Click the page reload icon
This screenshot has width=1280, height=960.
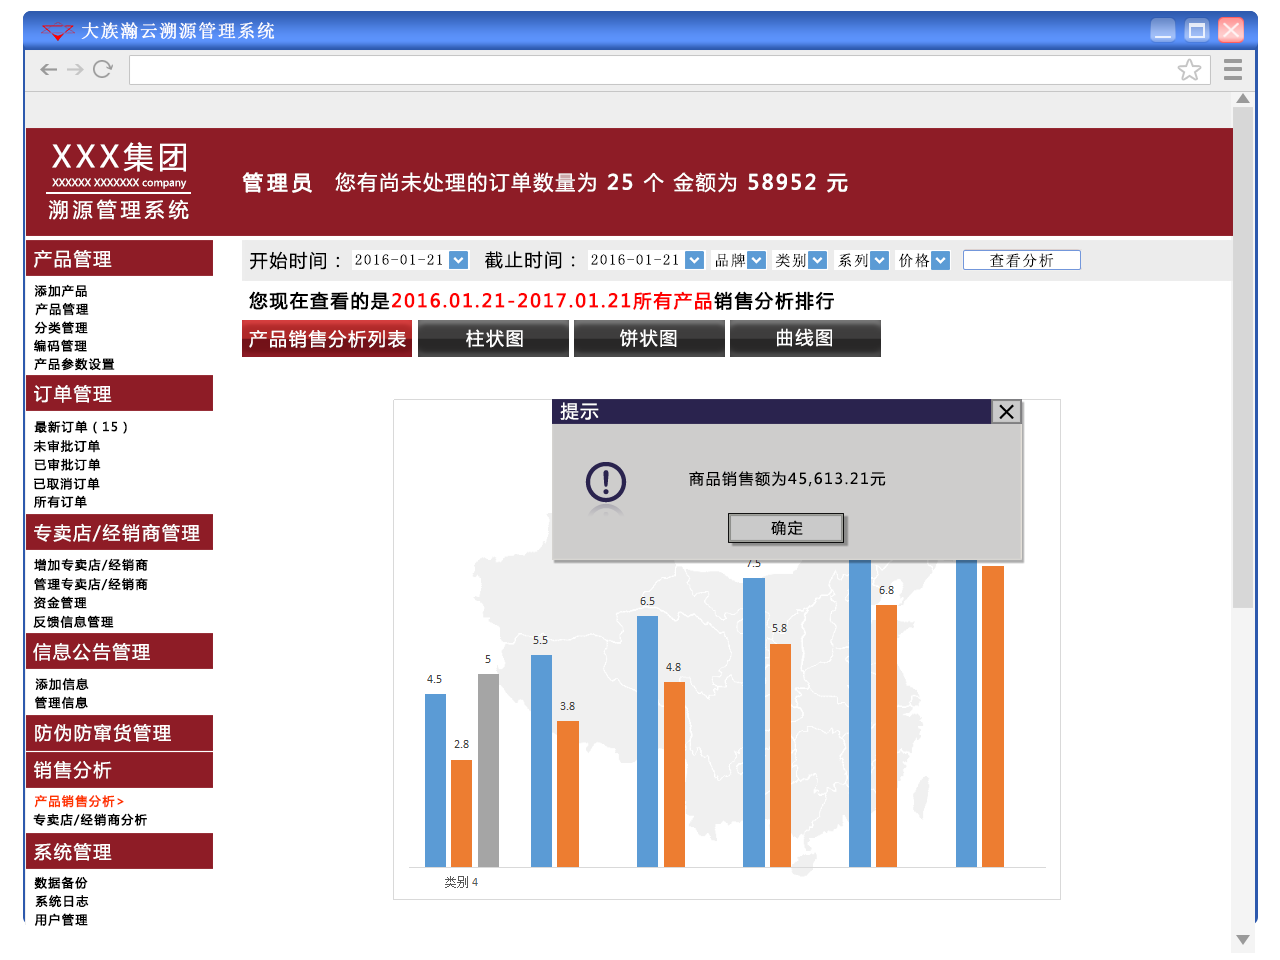102,69
